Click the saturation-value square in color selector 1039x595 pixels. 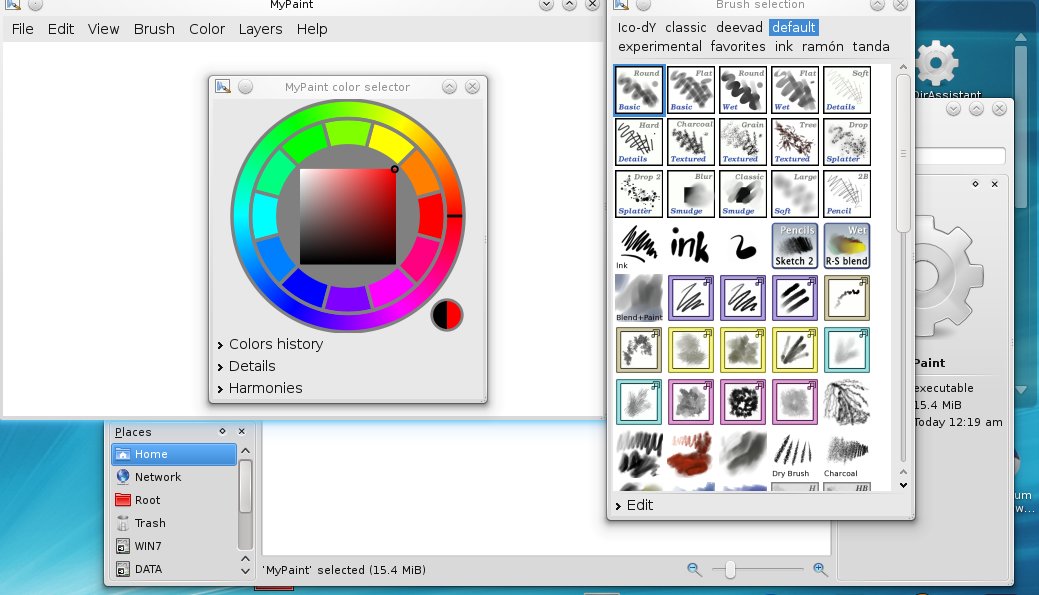click(348, 216)
